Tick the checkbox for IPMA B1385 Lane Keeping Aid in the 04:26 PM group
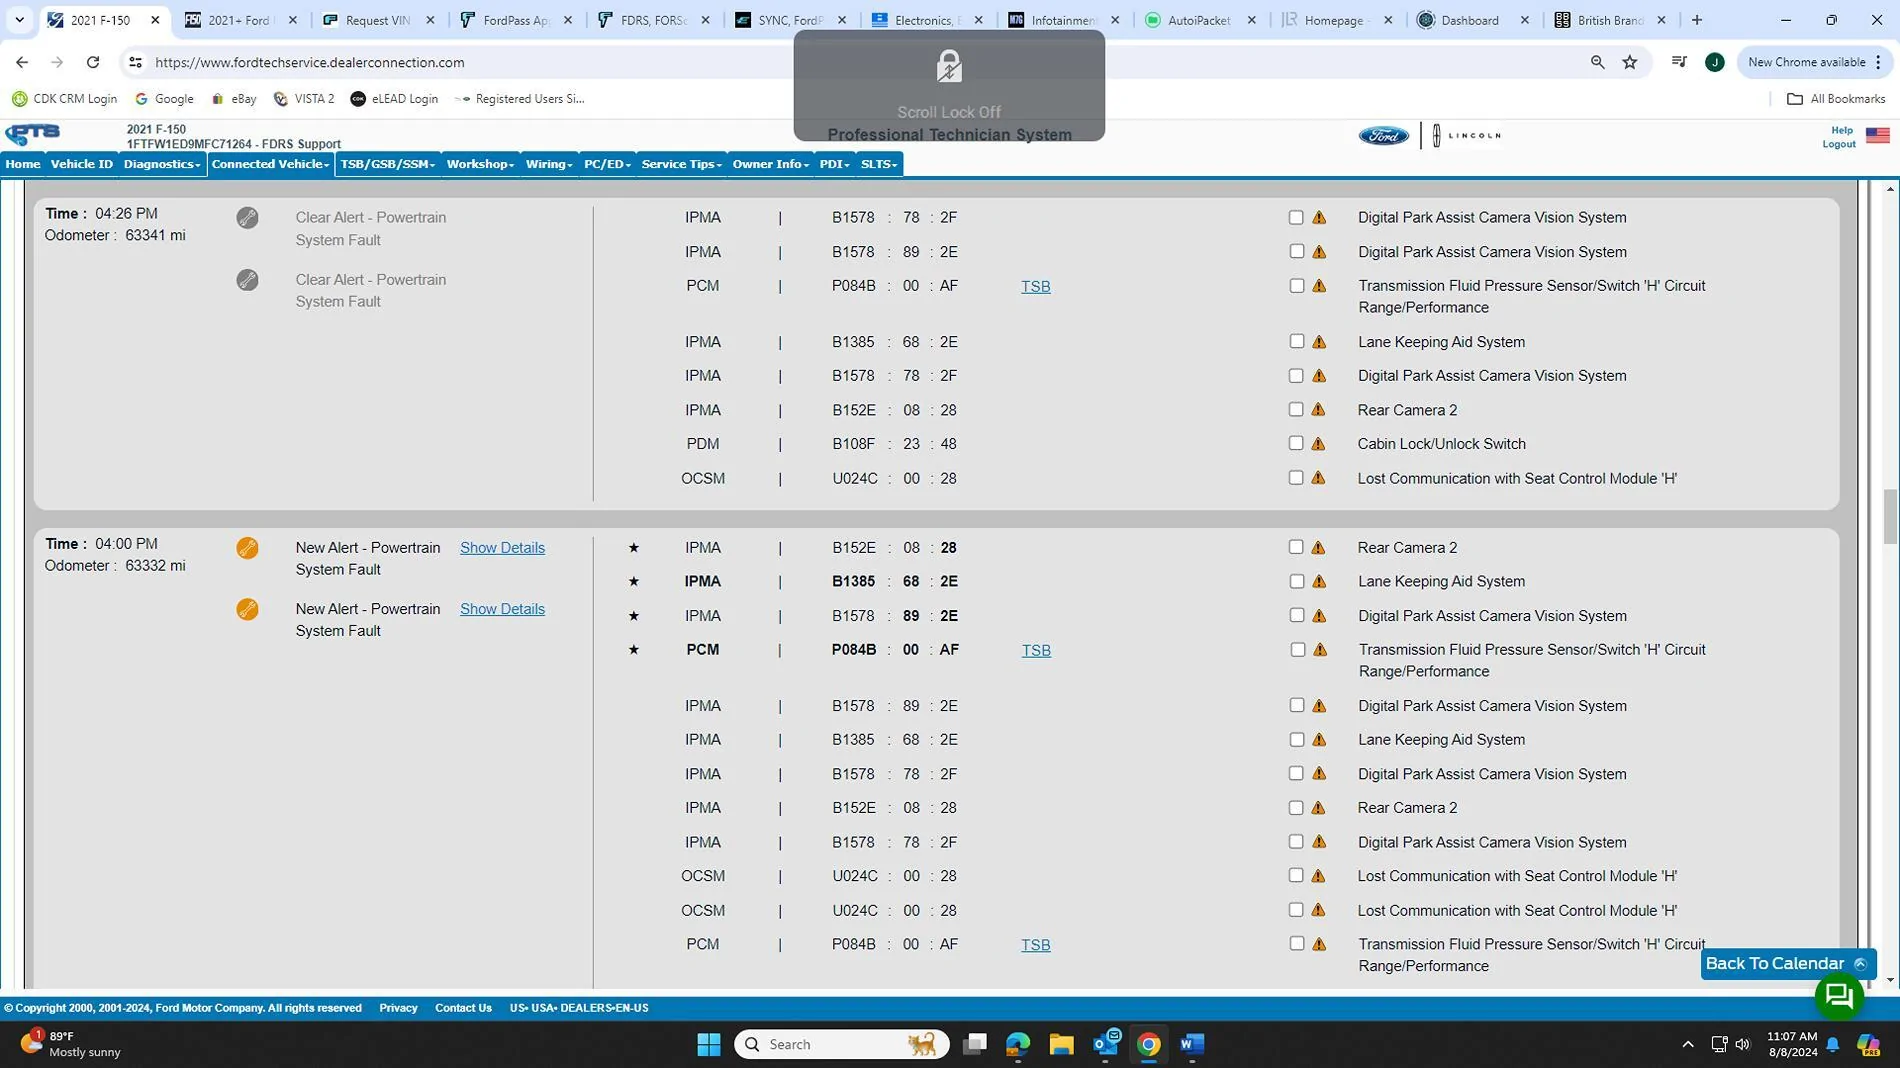 click(x=1296, y=341)
